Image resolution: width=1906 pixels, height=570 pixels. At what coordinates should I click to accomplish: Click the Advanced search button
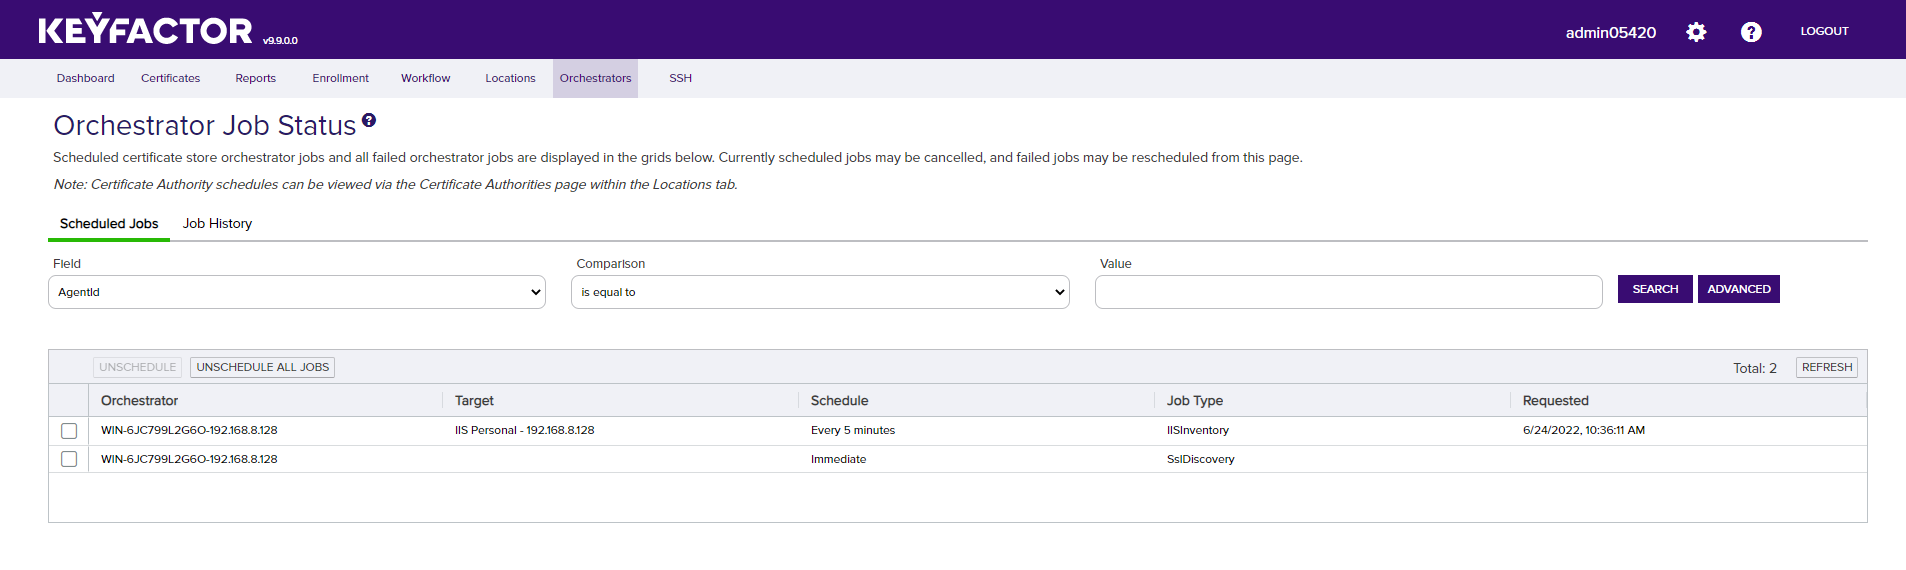tap(1738, 289)
